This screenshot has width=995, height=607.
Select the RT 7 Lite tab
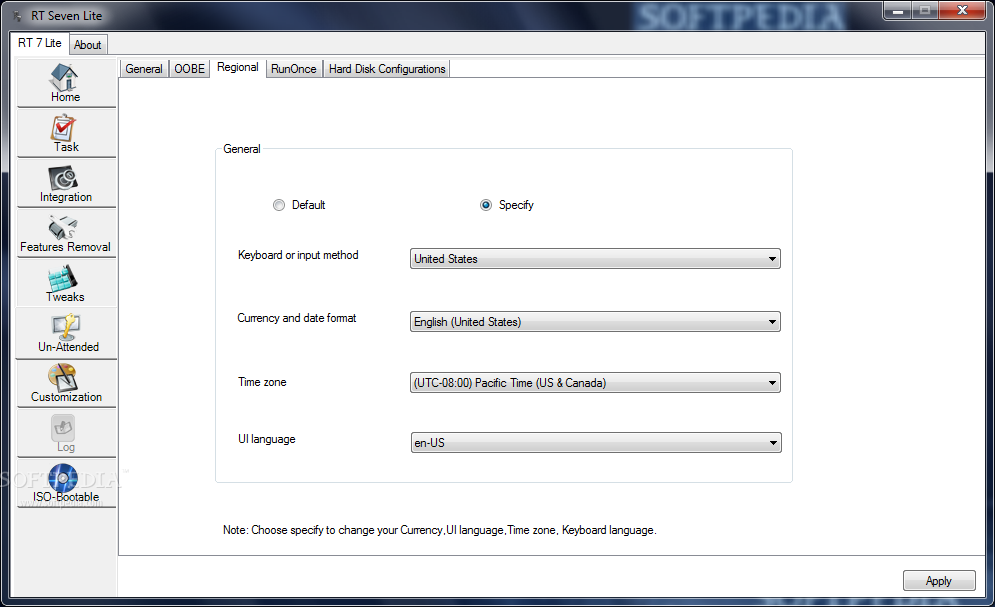(x=39, y=43)
